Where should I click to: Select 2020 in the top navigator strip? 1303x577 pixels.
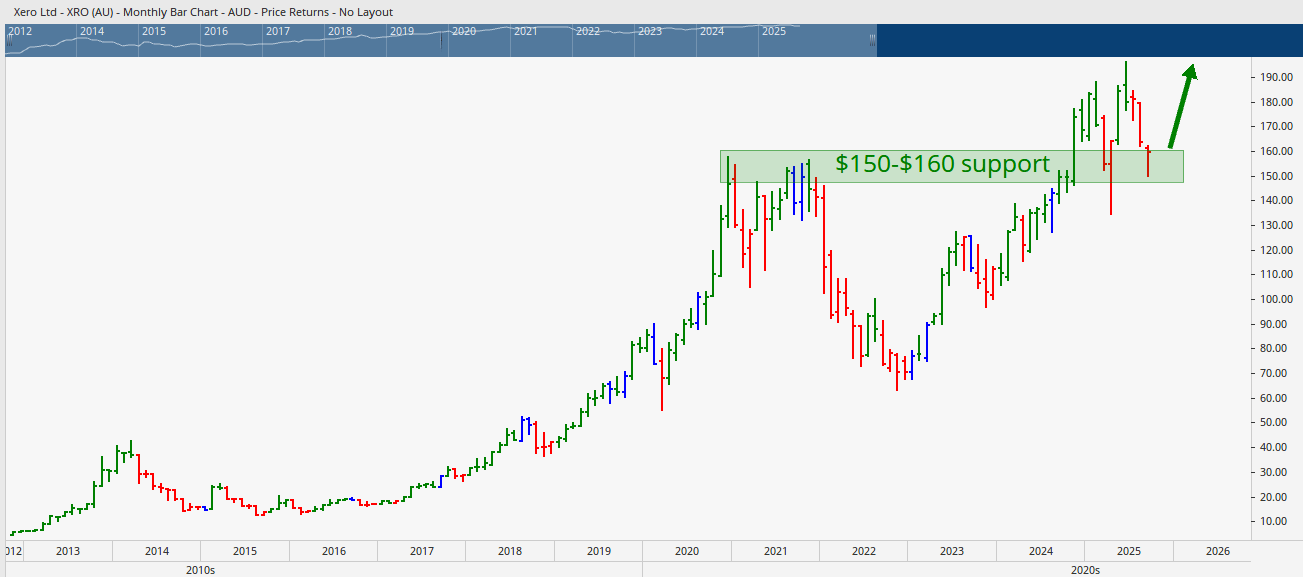click(464, 31)
